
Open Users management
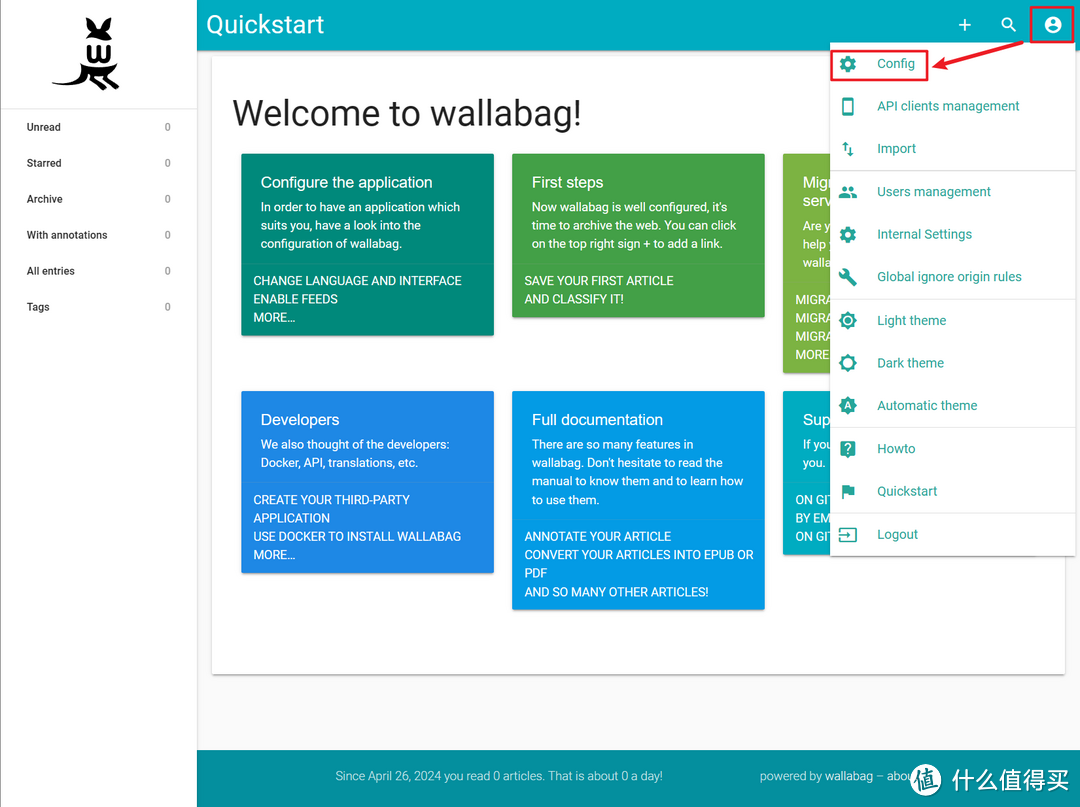pos(933,192)
